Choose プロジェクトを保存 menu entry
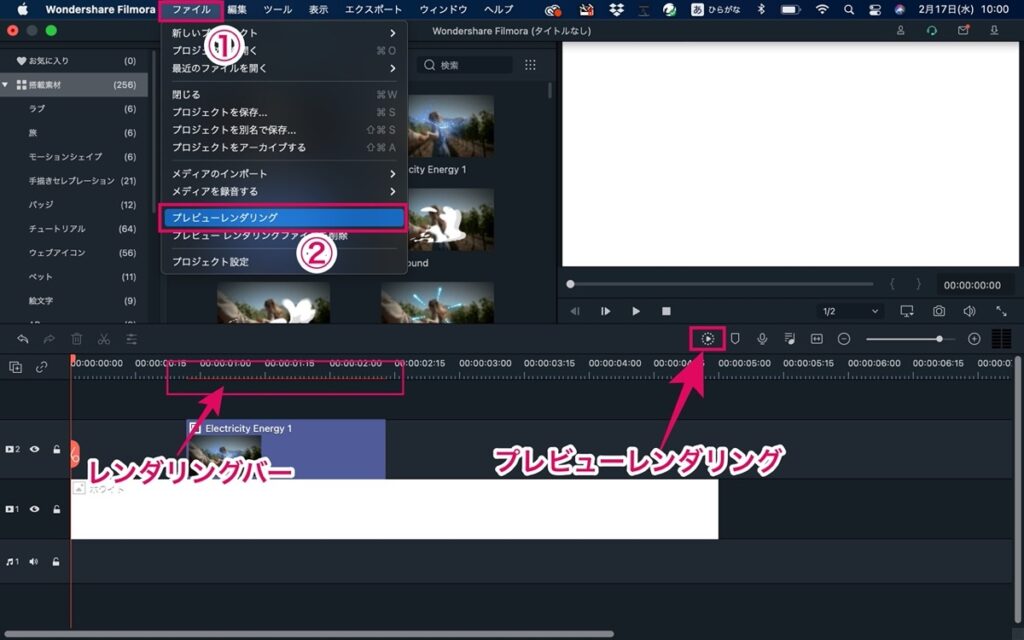 point(283,112)
